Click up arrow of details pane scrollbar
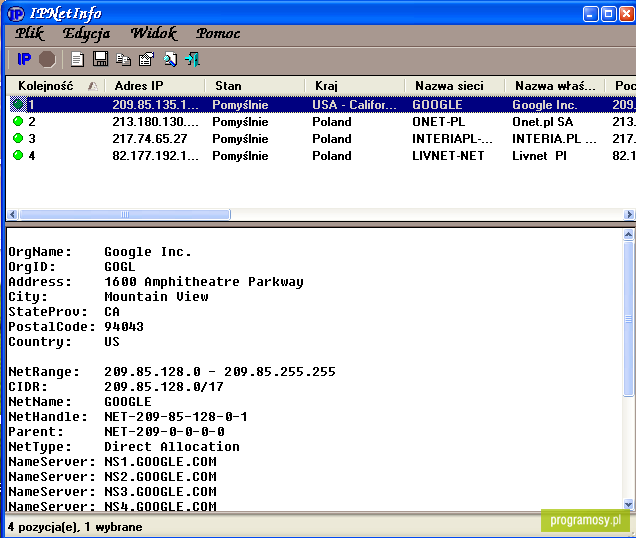This screenshot has height=538, width=636. 628,235
